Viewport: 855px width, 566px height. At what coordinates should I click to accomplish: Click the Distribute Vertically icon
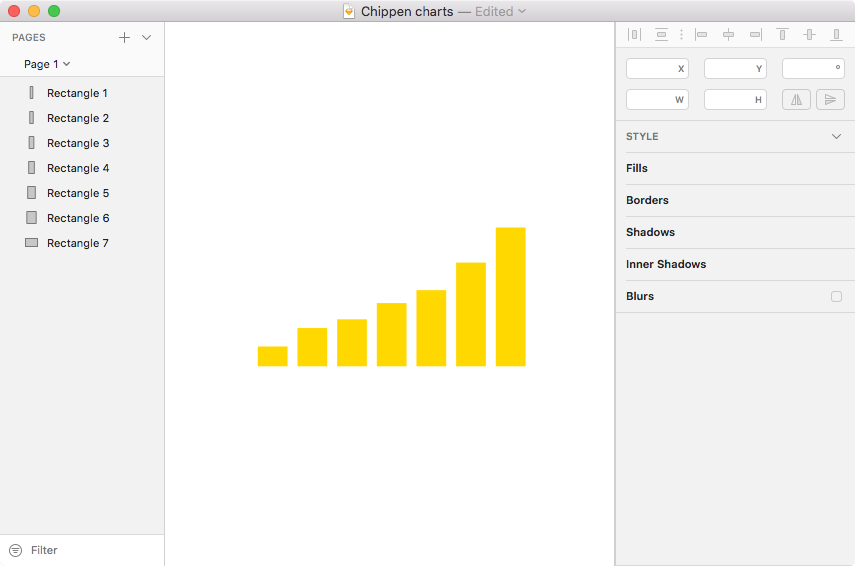click(x=661, y=35)
